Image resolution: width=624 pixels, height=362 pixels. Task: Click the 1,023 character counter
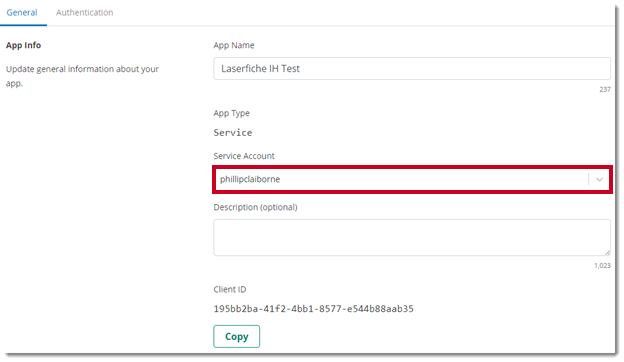click(602, 266)
